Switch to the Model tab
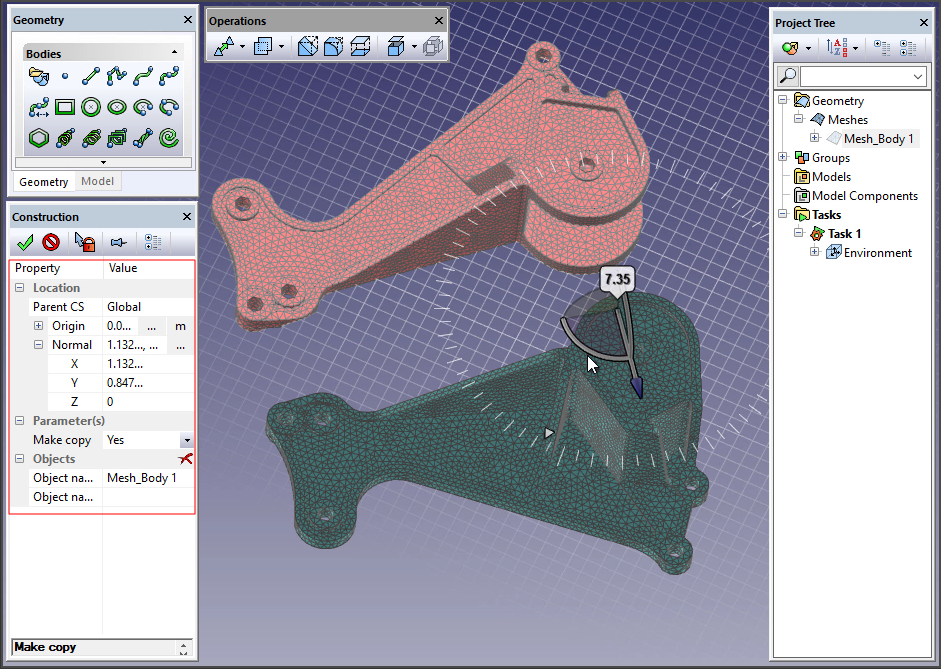Screen dimensions: 941x669 [x=97, y=182]
